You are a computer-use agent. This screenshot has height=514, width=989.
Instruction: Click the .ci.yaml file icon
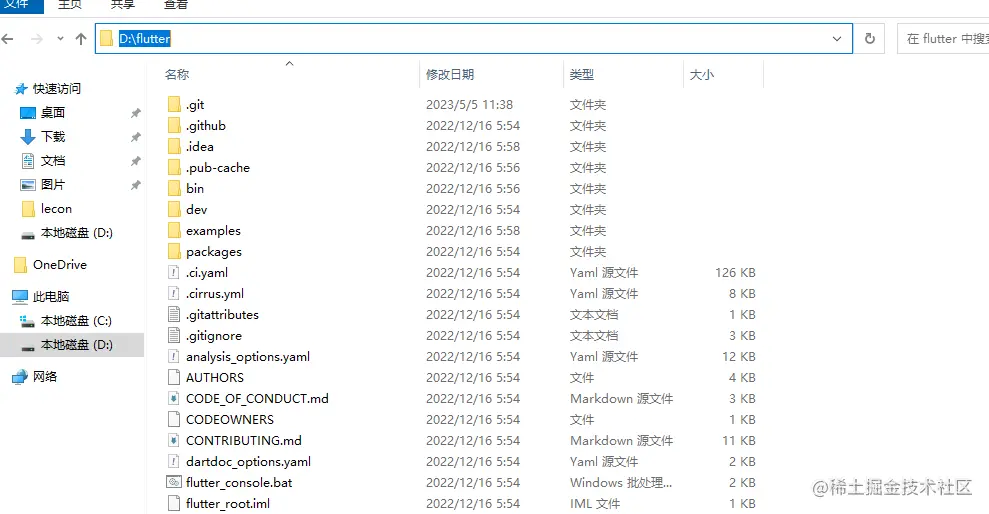(174, 272)
